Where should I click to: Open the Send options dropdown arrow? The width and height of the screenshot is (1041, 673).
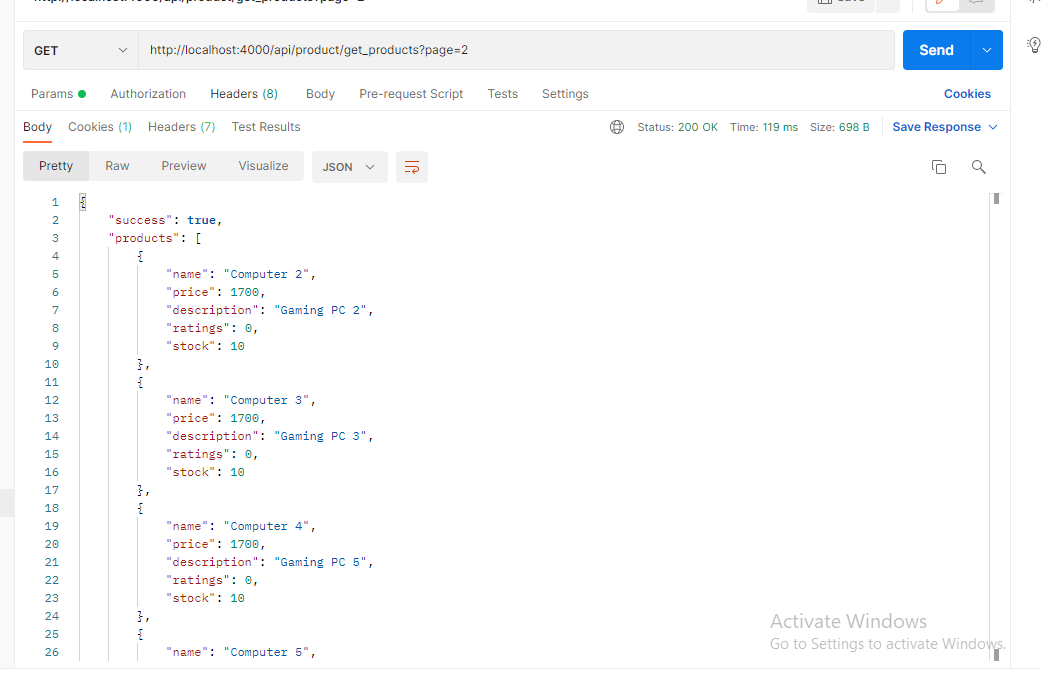(x=987, y=50)
